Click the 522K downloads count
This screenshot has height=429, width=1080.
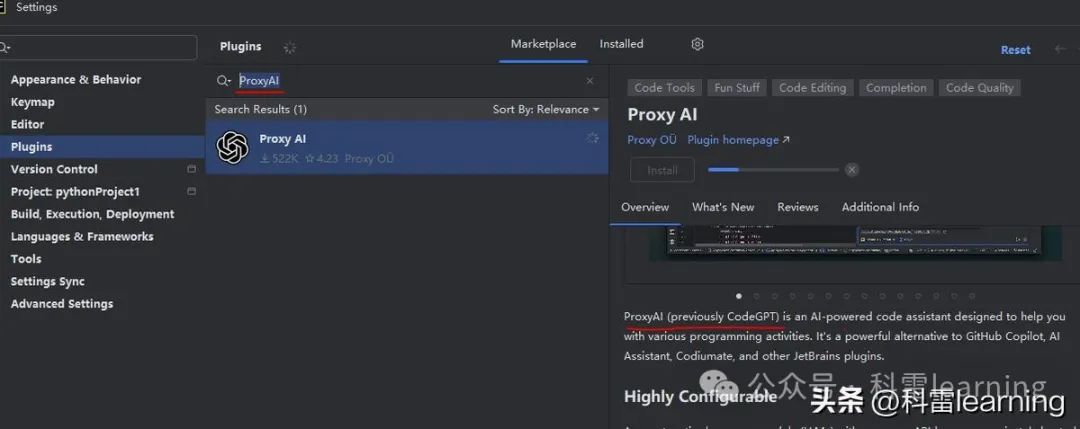click(x=279, y=158)
